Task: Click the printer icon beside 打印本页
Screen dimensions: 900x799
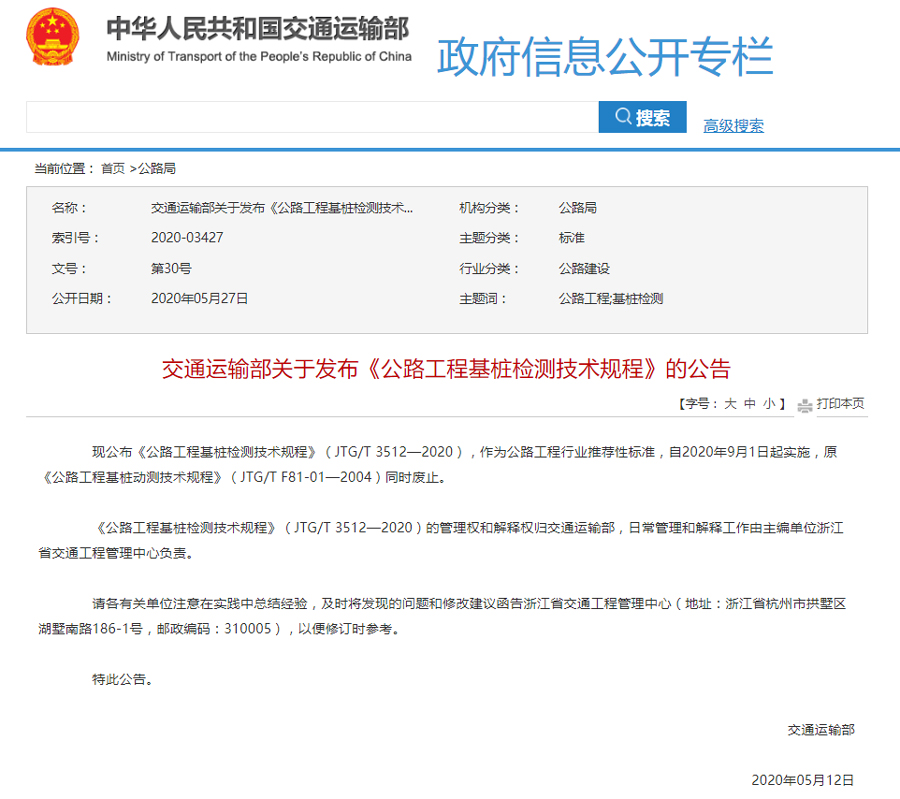Action: click(x=804, y=405)
